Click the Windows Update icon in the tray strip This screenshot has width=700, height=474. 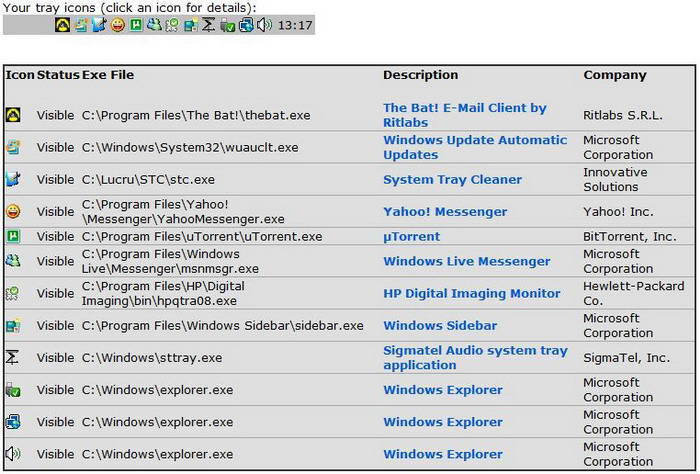point(81,25)
